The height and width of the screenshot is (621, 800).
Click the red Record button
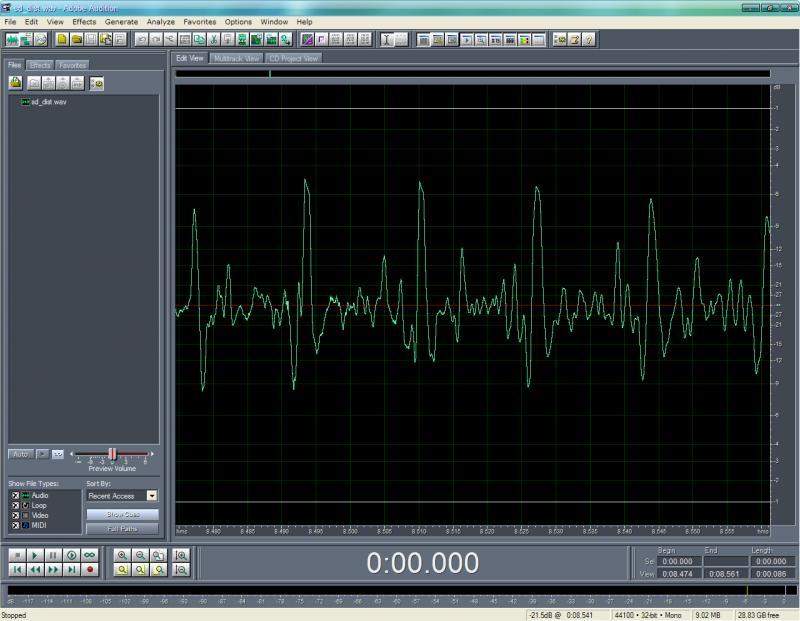tap(91, 569)
